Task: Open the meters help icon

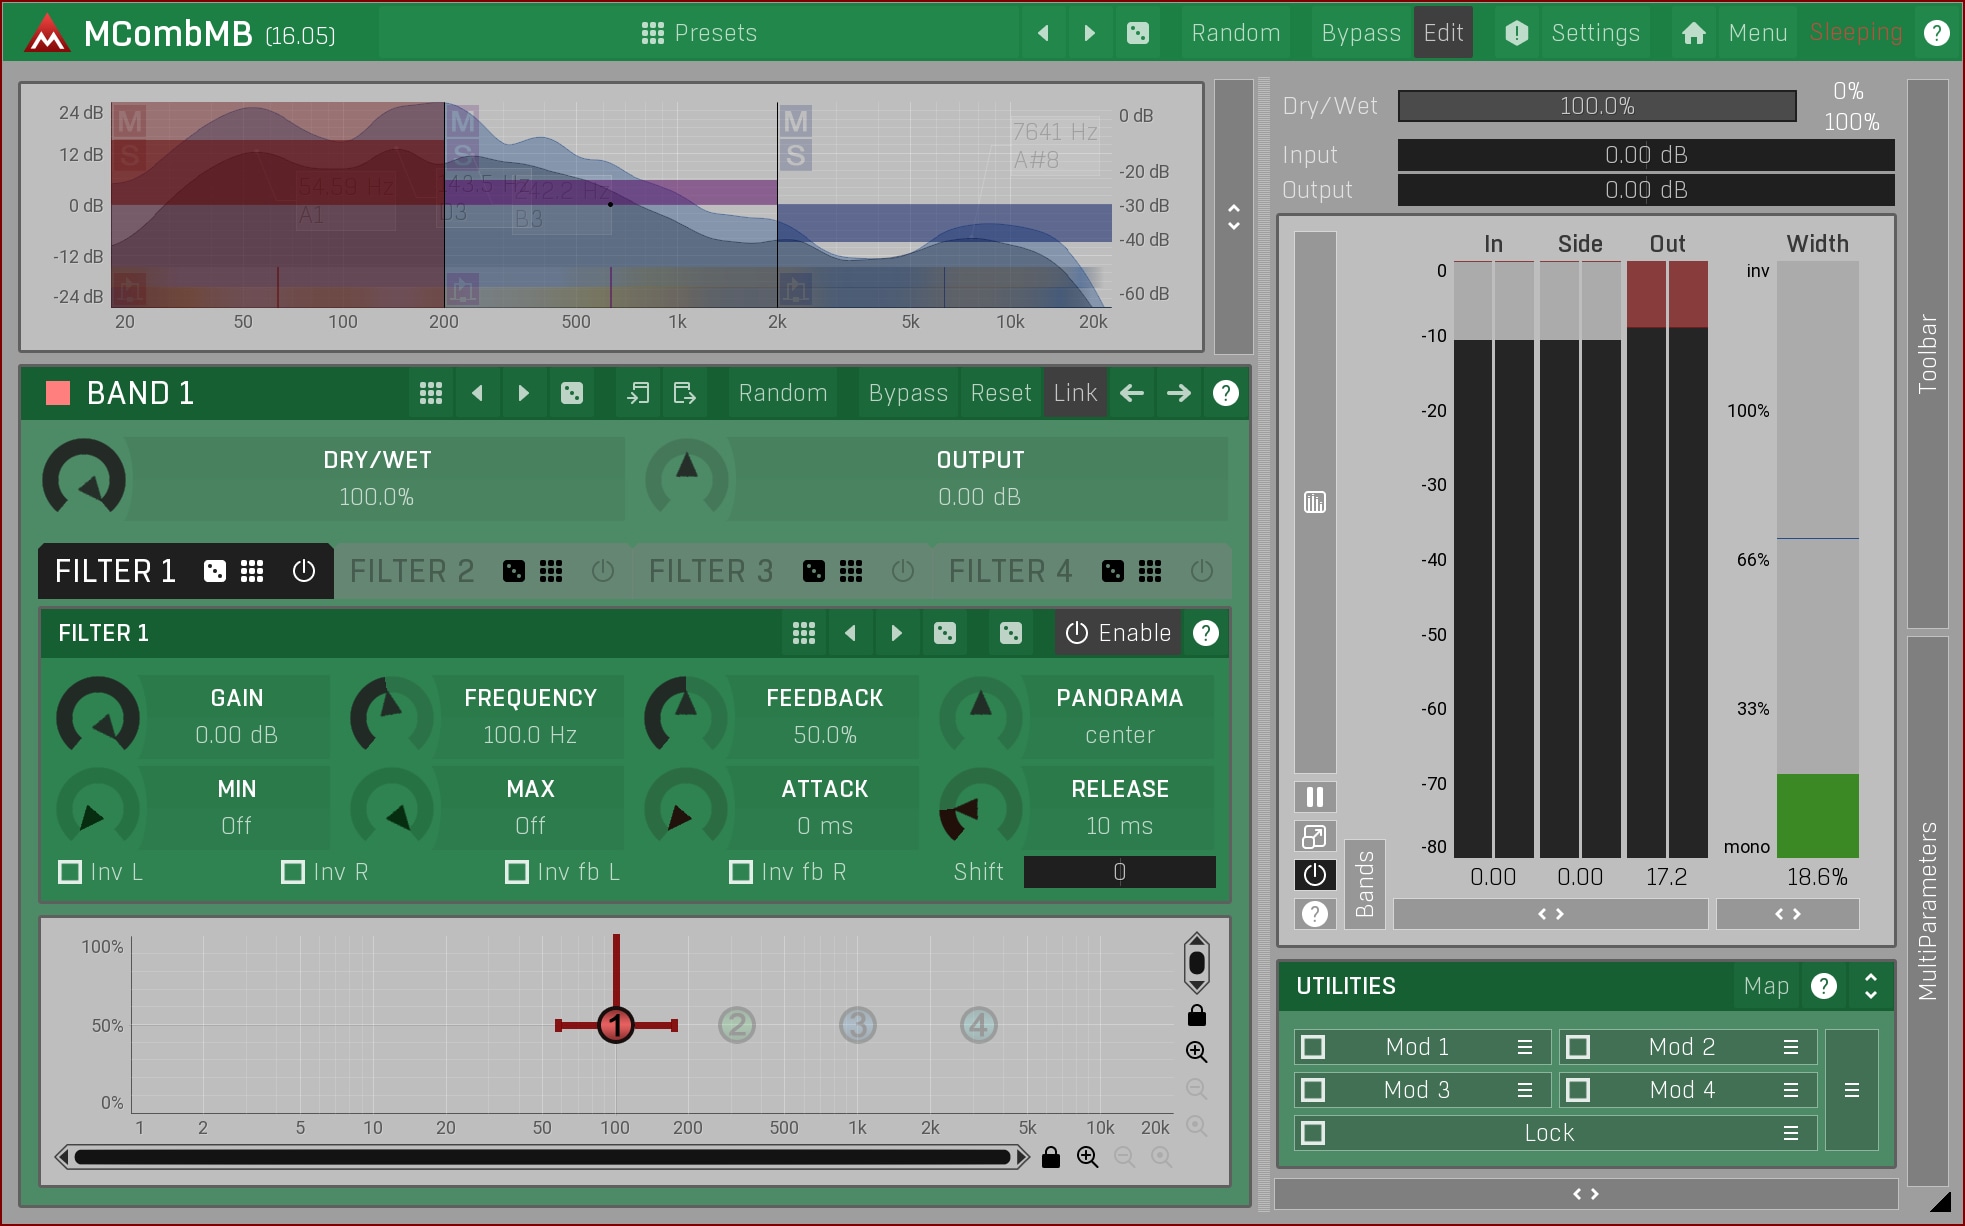Action: (x=1315, y=914)
